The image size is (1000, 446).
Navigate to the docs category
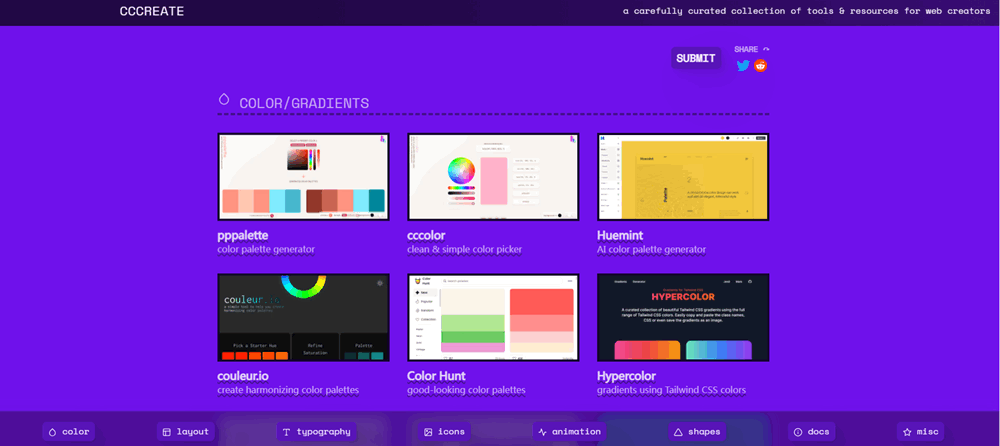811,432
